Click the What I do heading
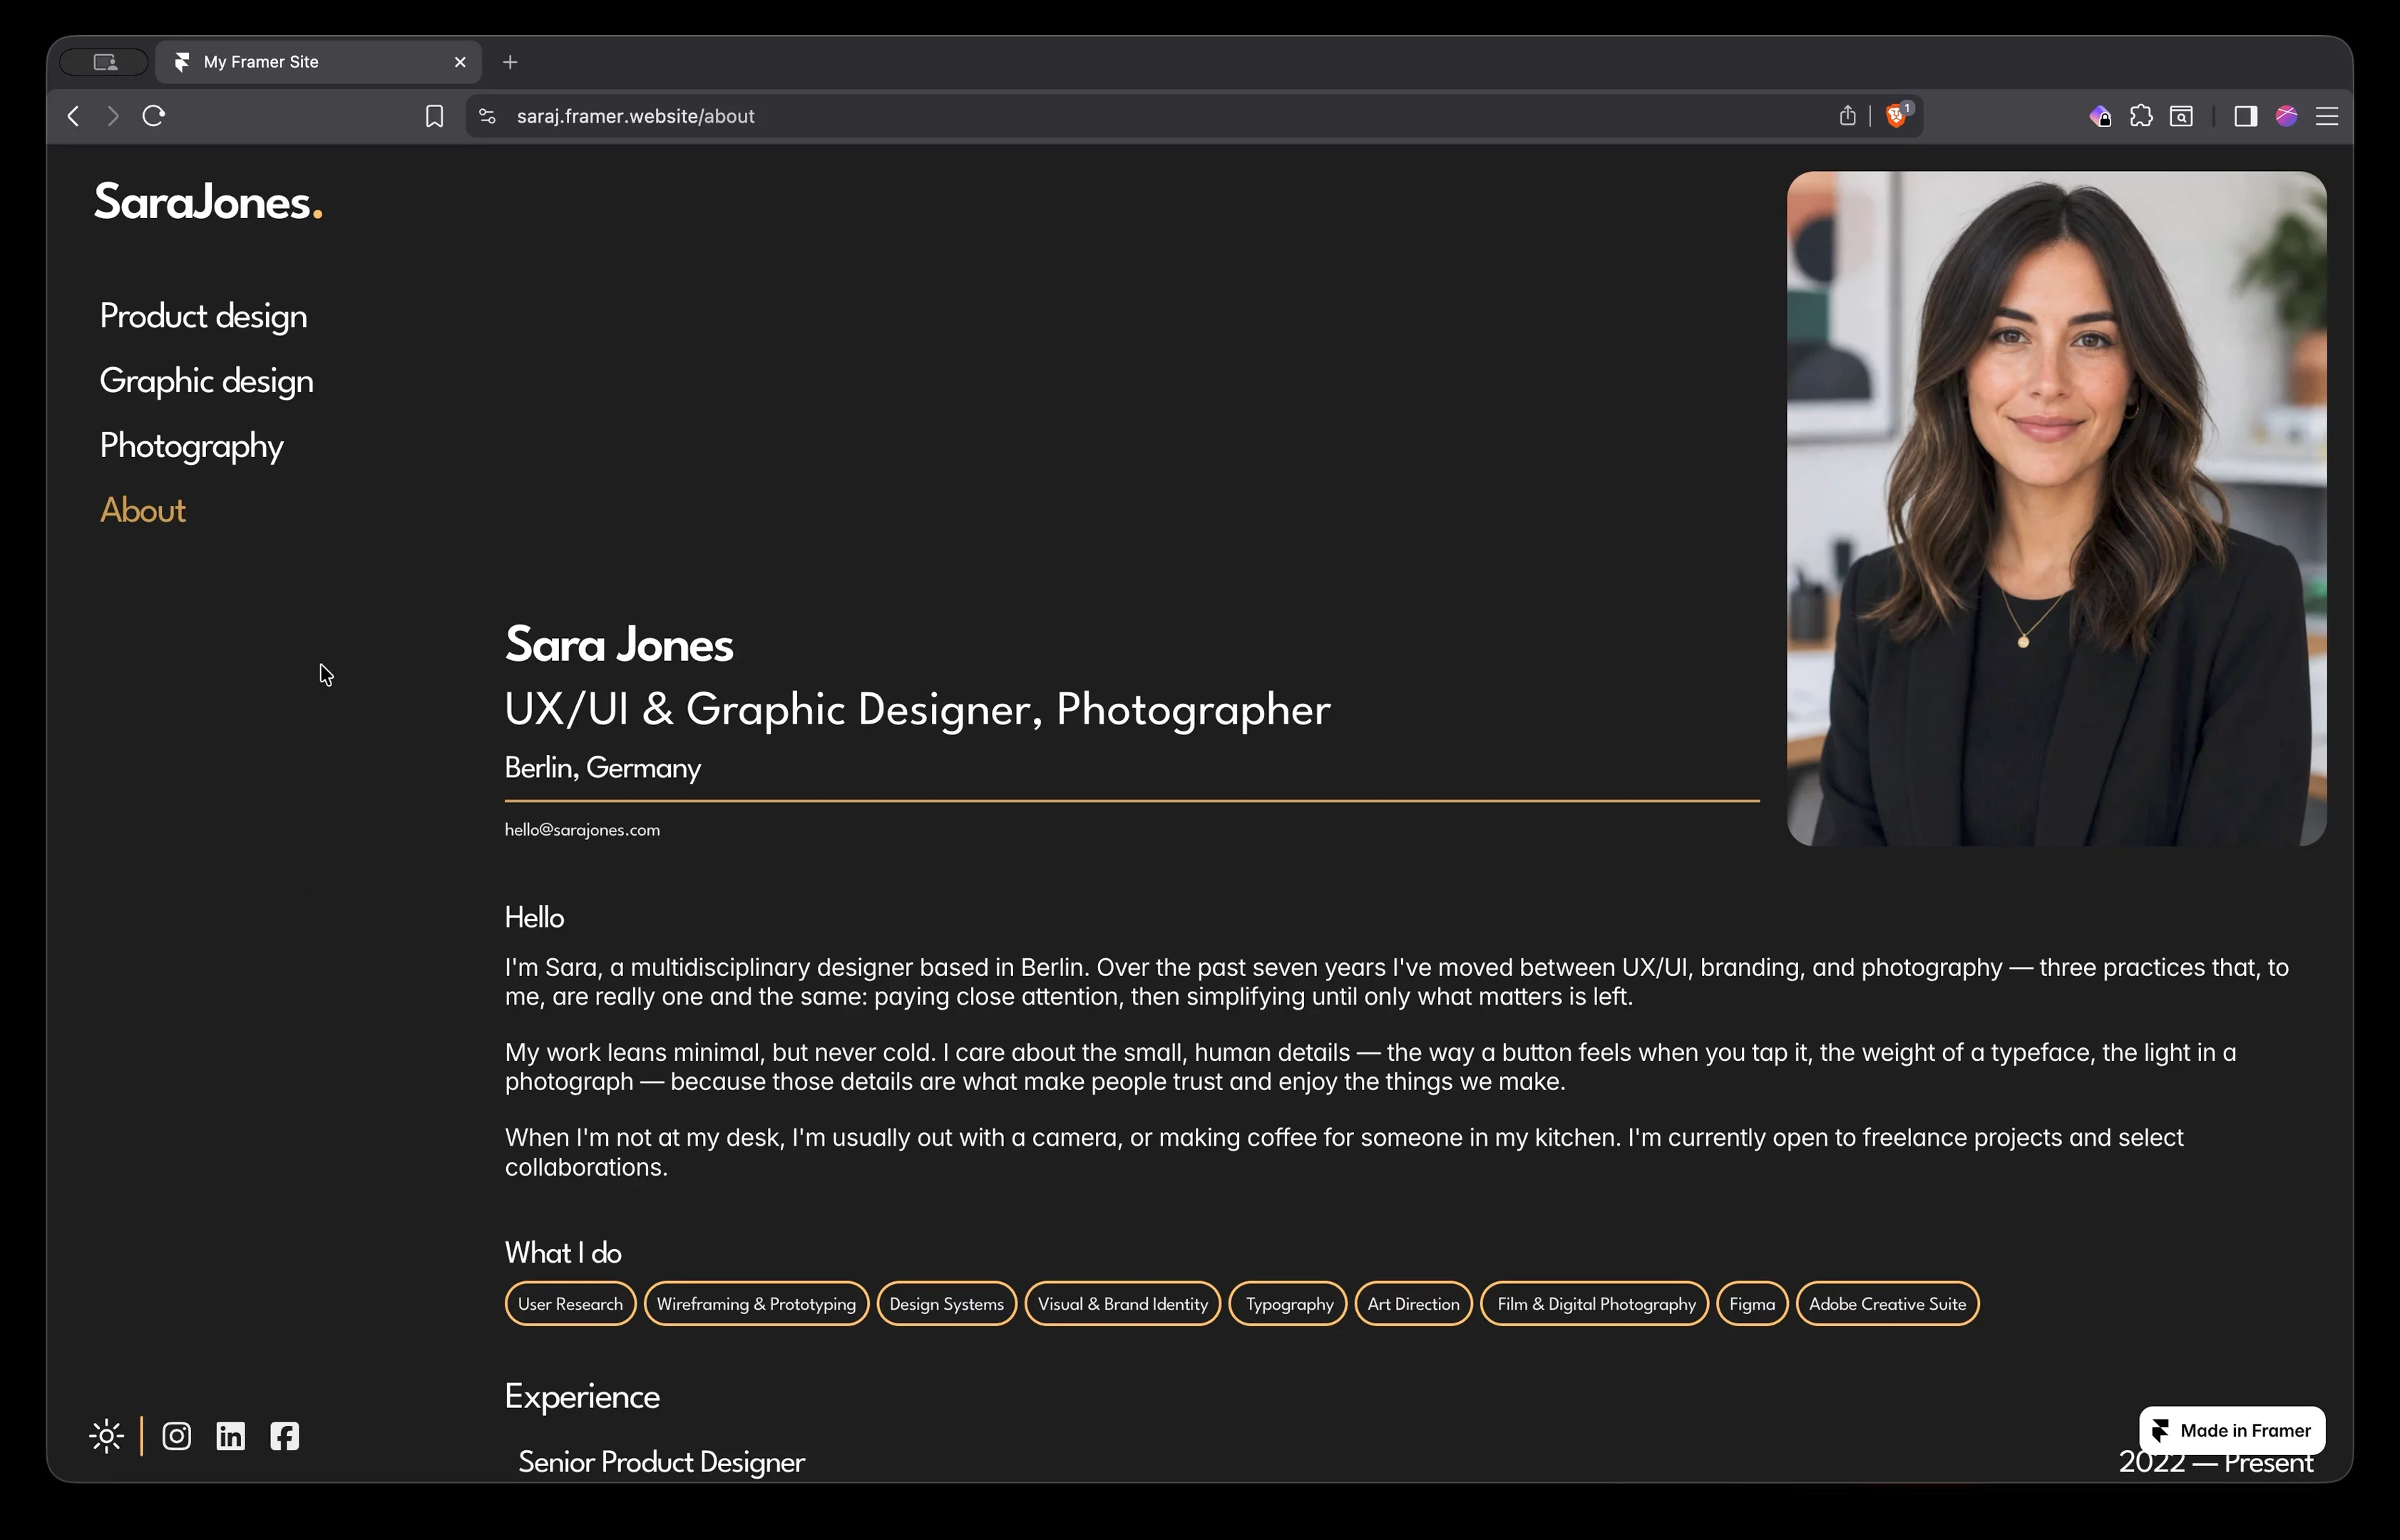The image size is (2400, 1540). click(563, 1253)
